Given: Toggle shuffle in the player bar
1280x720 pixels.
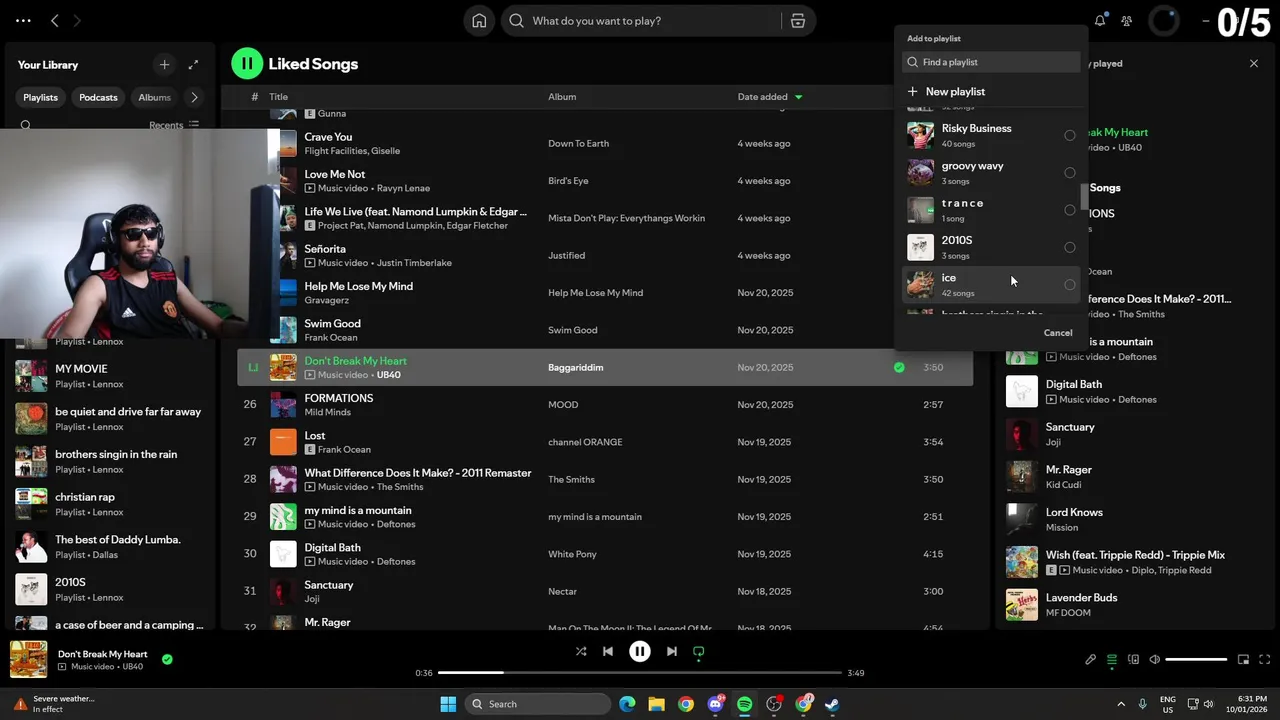Looking at the screenshot, I should [x=580, y=651].
